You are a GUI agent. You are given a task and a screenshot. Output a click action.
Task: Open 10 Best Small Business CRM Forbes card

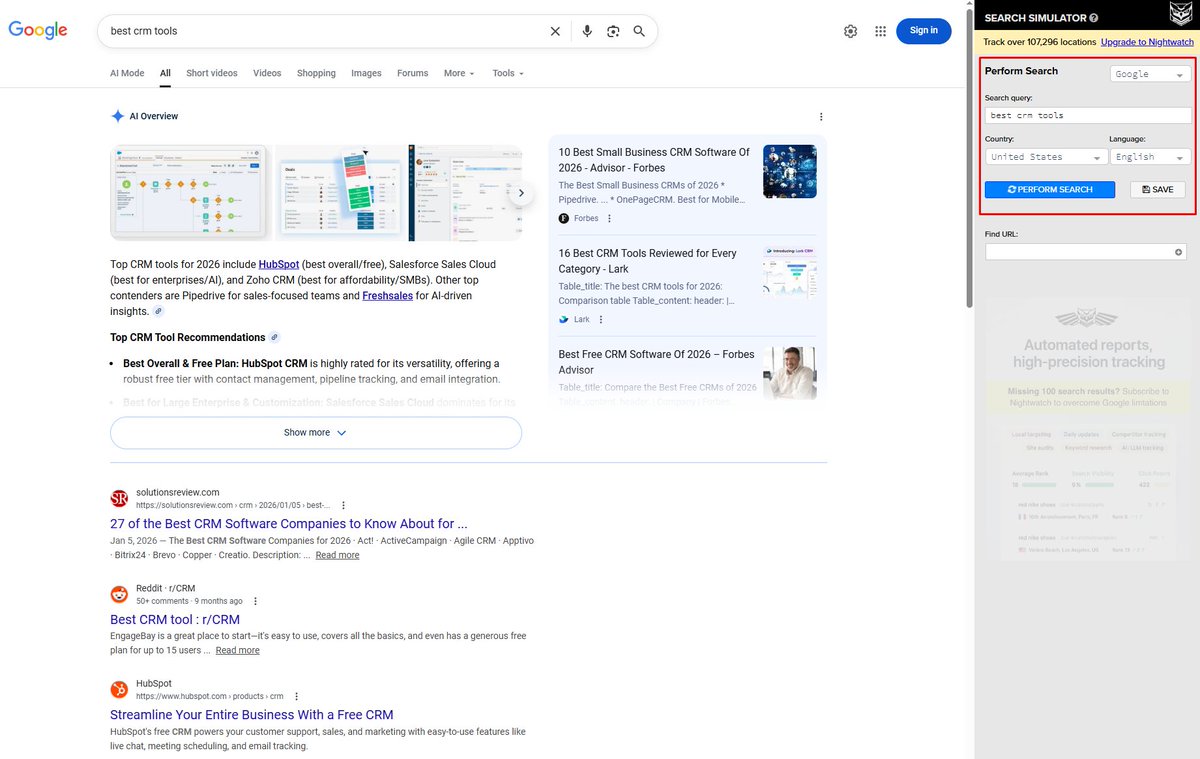(654, 160)
